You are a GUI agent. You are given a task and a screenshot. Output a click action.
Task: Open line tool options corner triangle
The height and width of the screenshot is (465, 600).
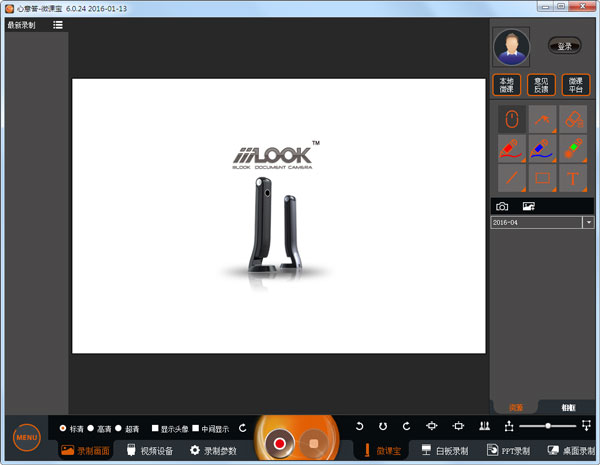pos(523,189)
